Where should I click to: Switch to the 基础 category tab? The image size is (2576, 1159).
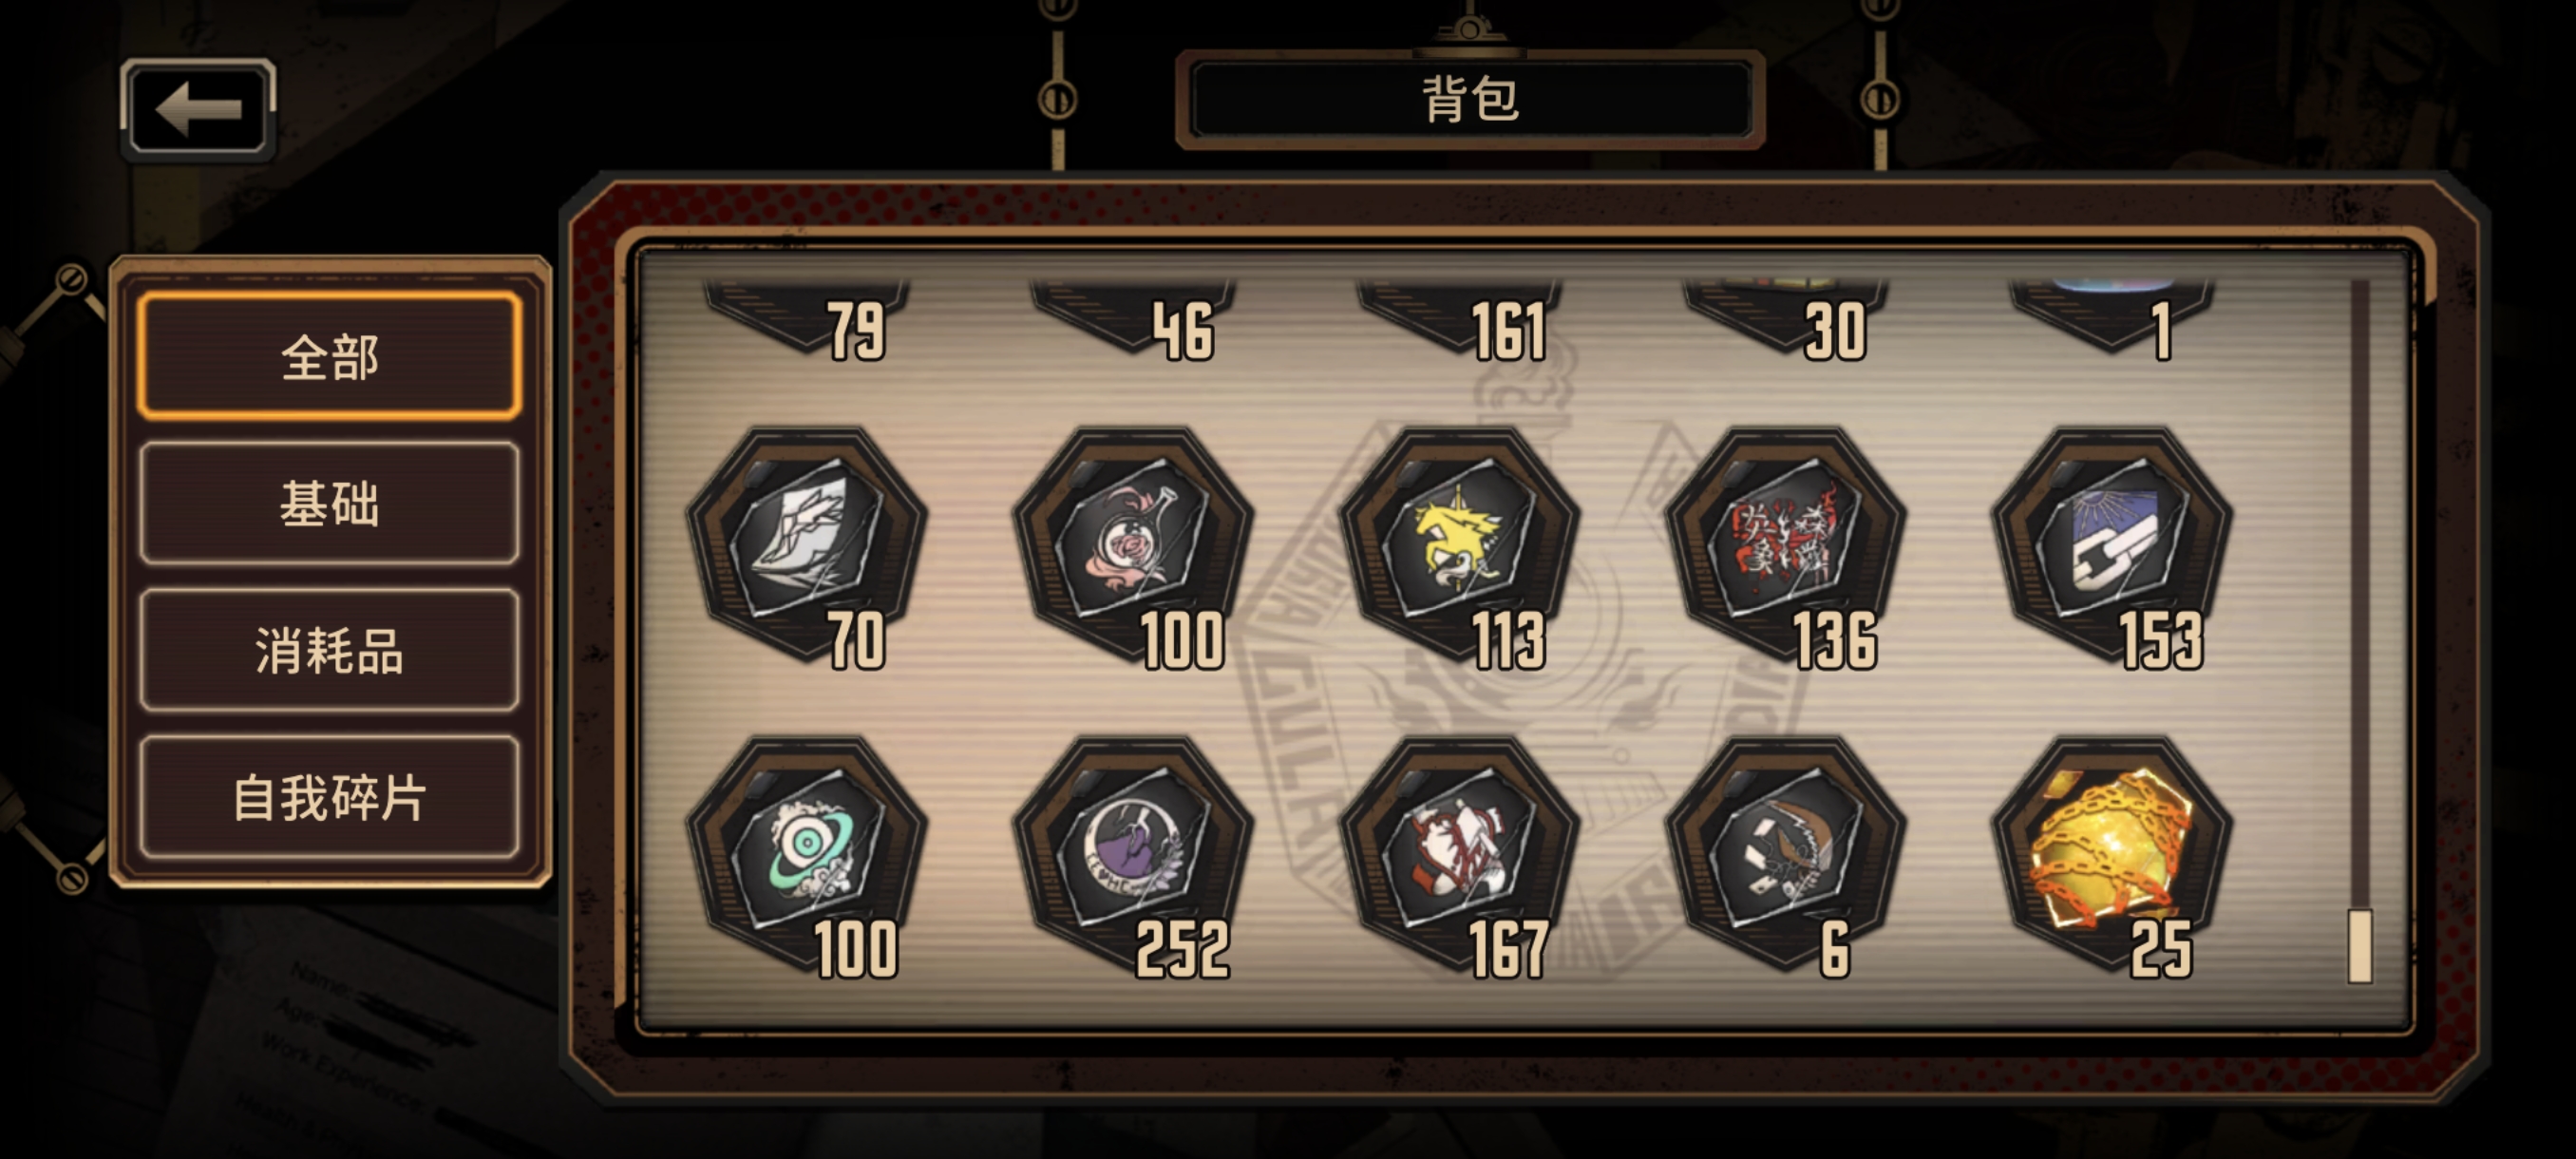[x=330, y=503]
